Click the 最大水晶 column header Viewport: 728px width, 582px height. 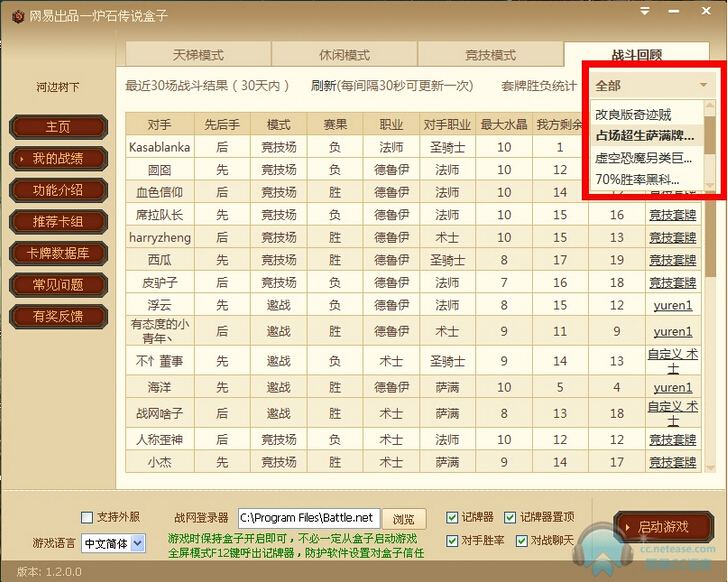coord(504,124)
